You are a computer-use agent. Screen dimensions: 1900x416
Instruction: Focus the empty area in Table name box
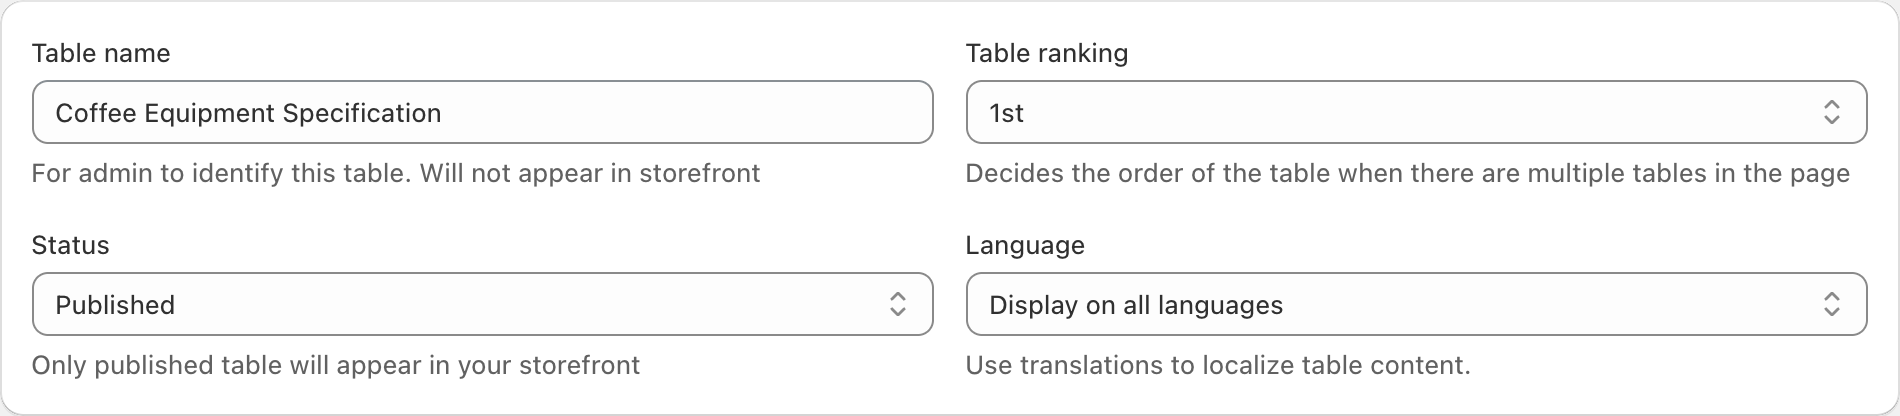click(x=686, y=112)
